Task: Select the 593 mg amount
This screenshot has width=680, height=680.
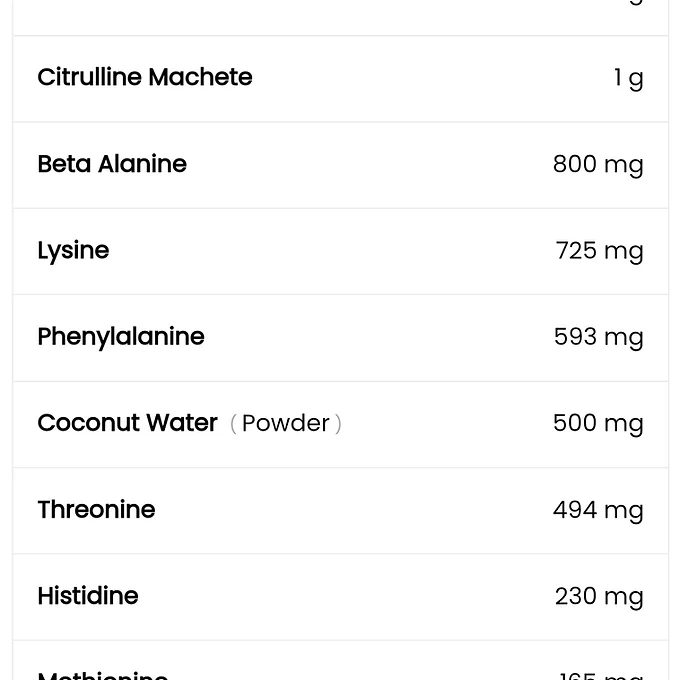Action: click(598, 337)
